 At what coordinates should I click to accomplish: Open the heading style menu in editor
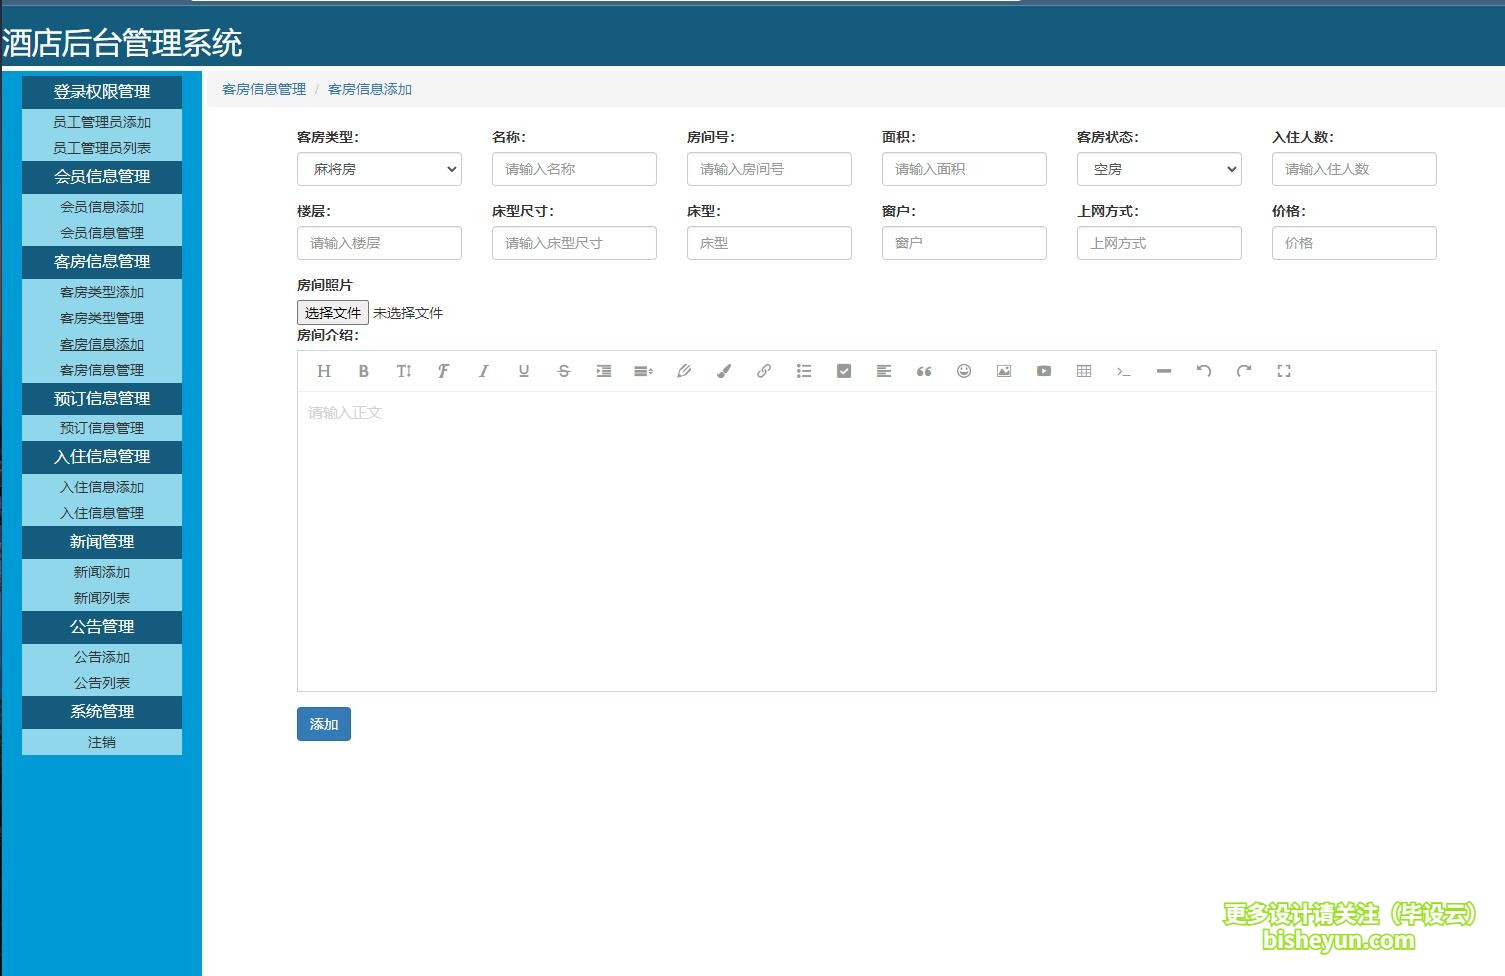click(x=324, y=371)
